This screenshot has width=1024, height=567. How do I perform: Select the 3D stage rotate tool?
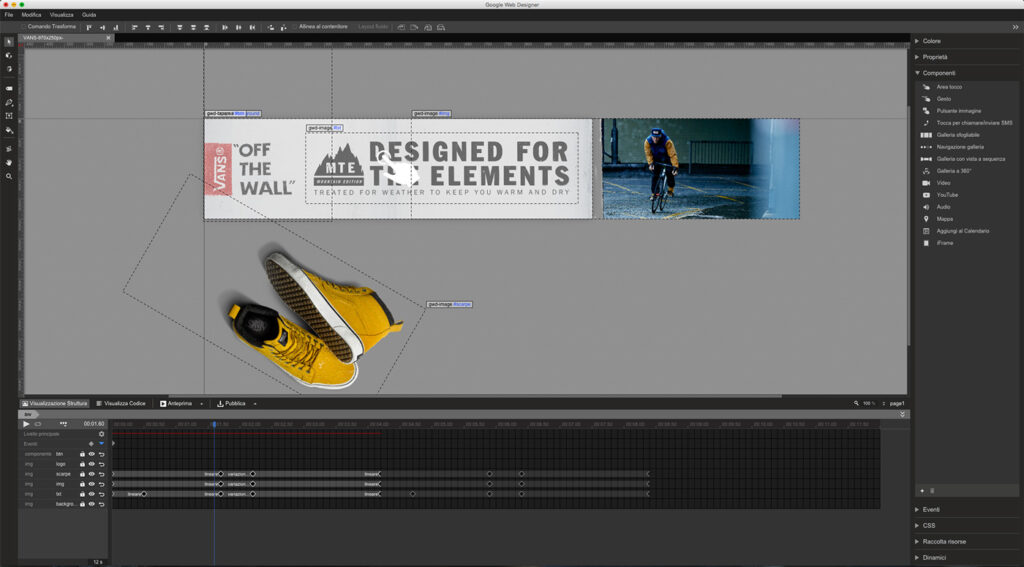click(x=8, y=69)
